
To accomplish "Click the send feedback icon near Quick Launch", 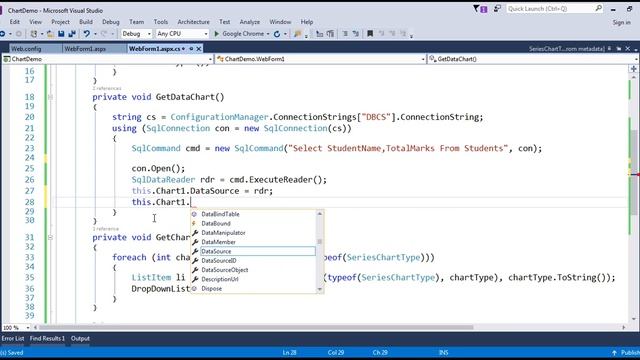I will (497, 8).
